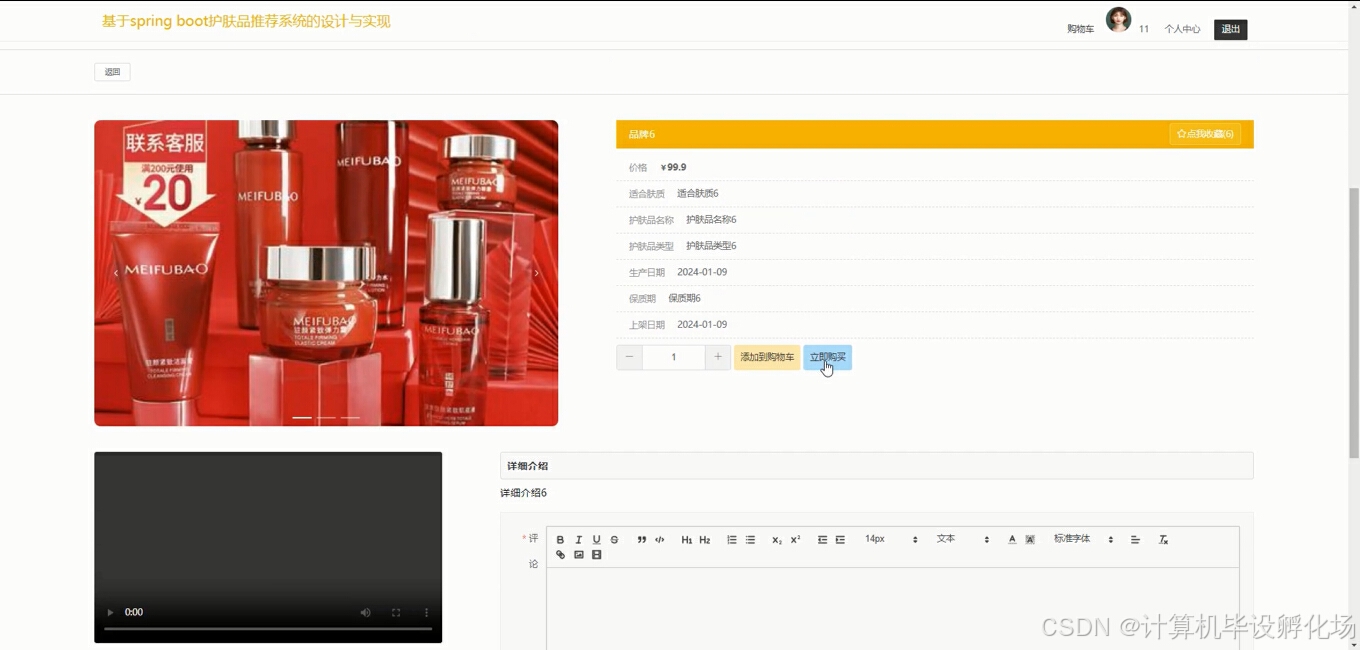Open the 文本 paragraph style dropdown
The width and height of the screenshot is (1360, 650).
click(x=962, y=539)
